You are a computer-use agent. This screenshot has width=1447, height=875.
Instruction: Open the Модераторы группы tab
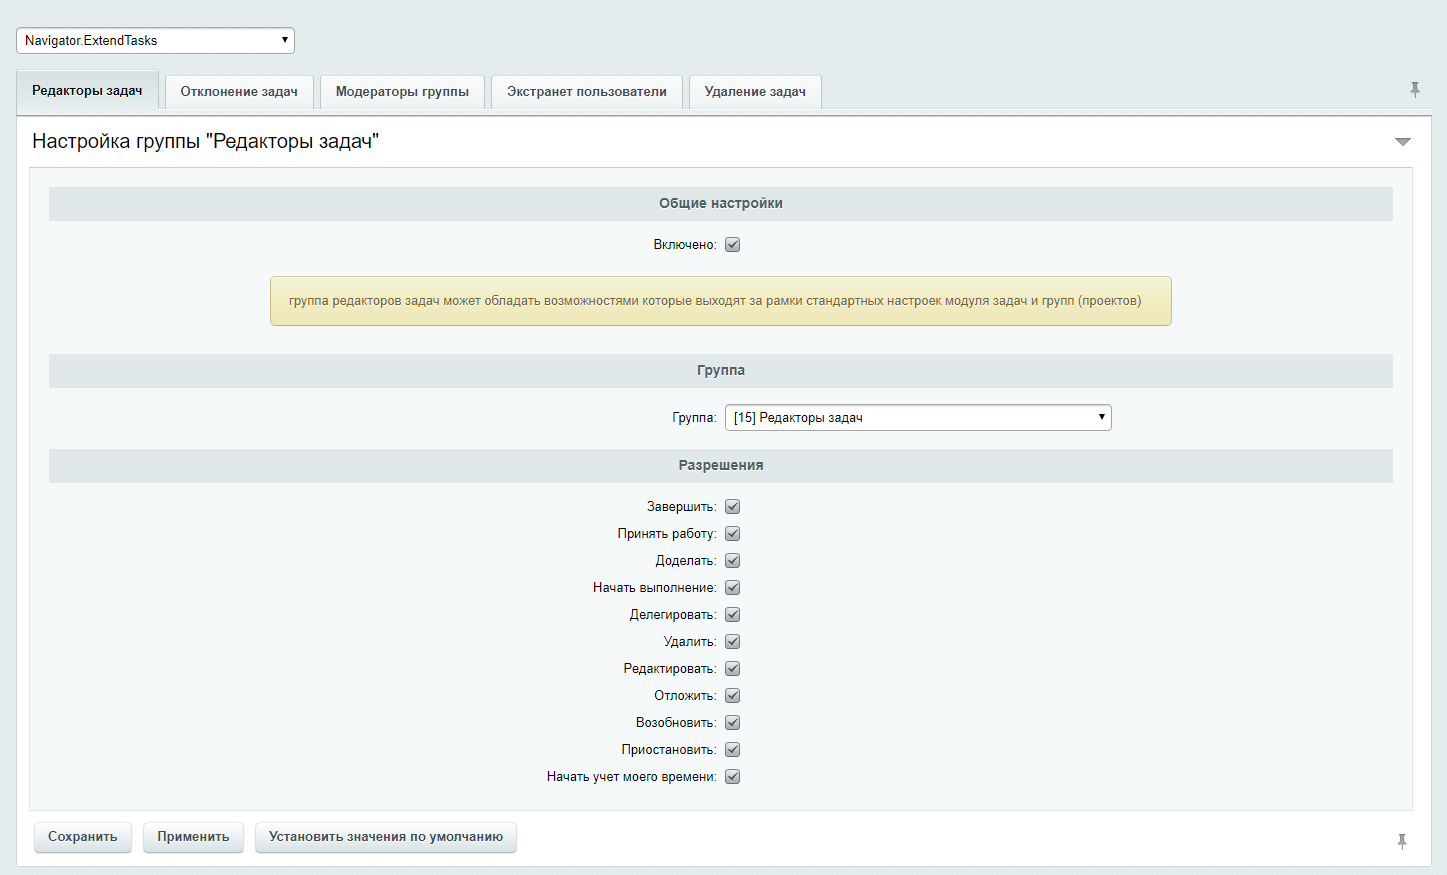[x=402, y=91]
